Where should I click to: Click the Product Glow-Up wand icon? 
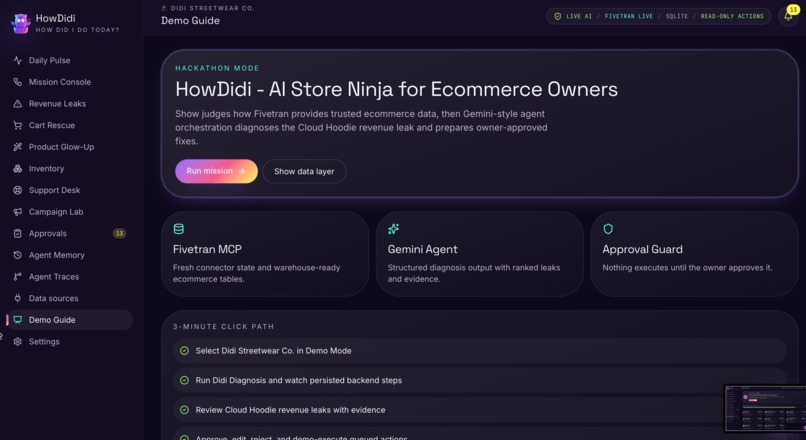click(x=17, y=146)
